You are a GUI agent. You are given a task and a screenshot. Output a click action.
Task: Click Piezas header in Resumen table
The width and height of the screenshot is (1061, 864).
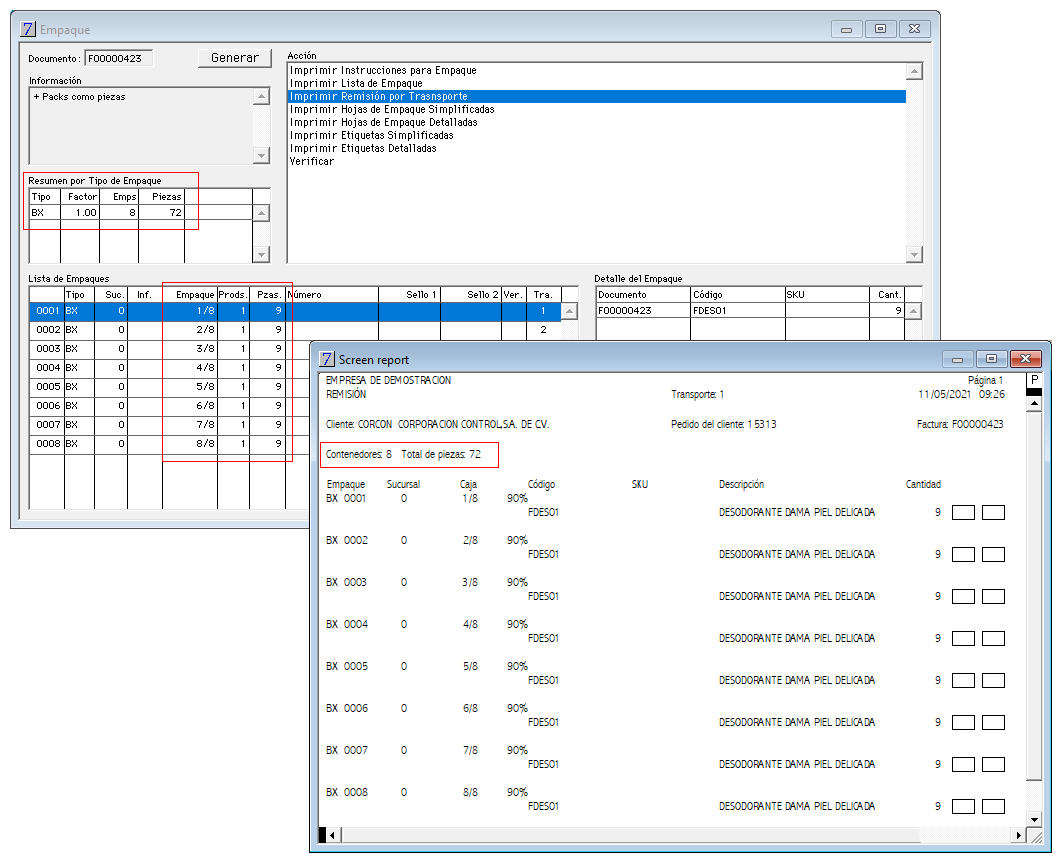pyautogui.click(x=162, y=197)
